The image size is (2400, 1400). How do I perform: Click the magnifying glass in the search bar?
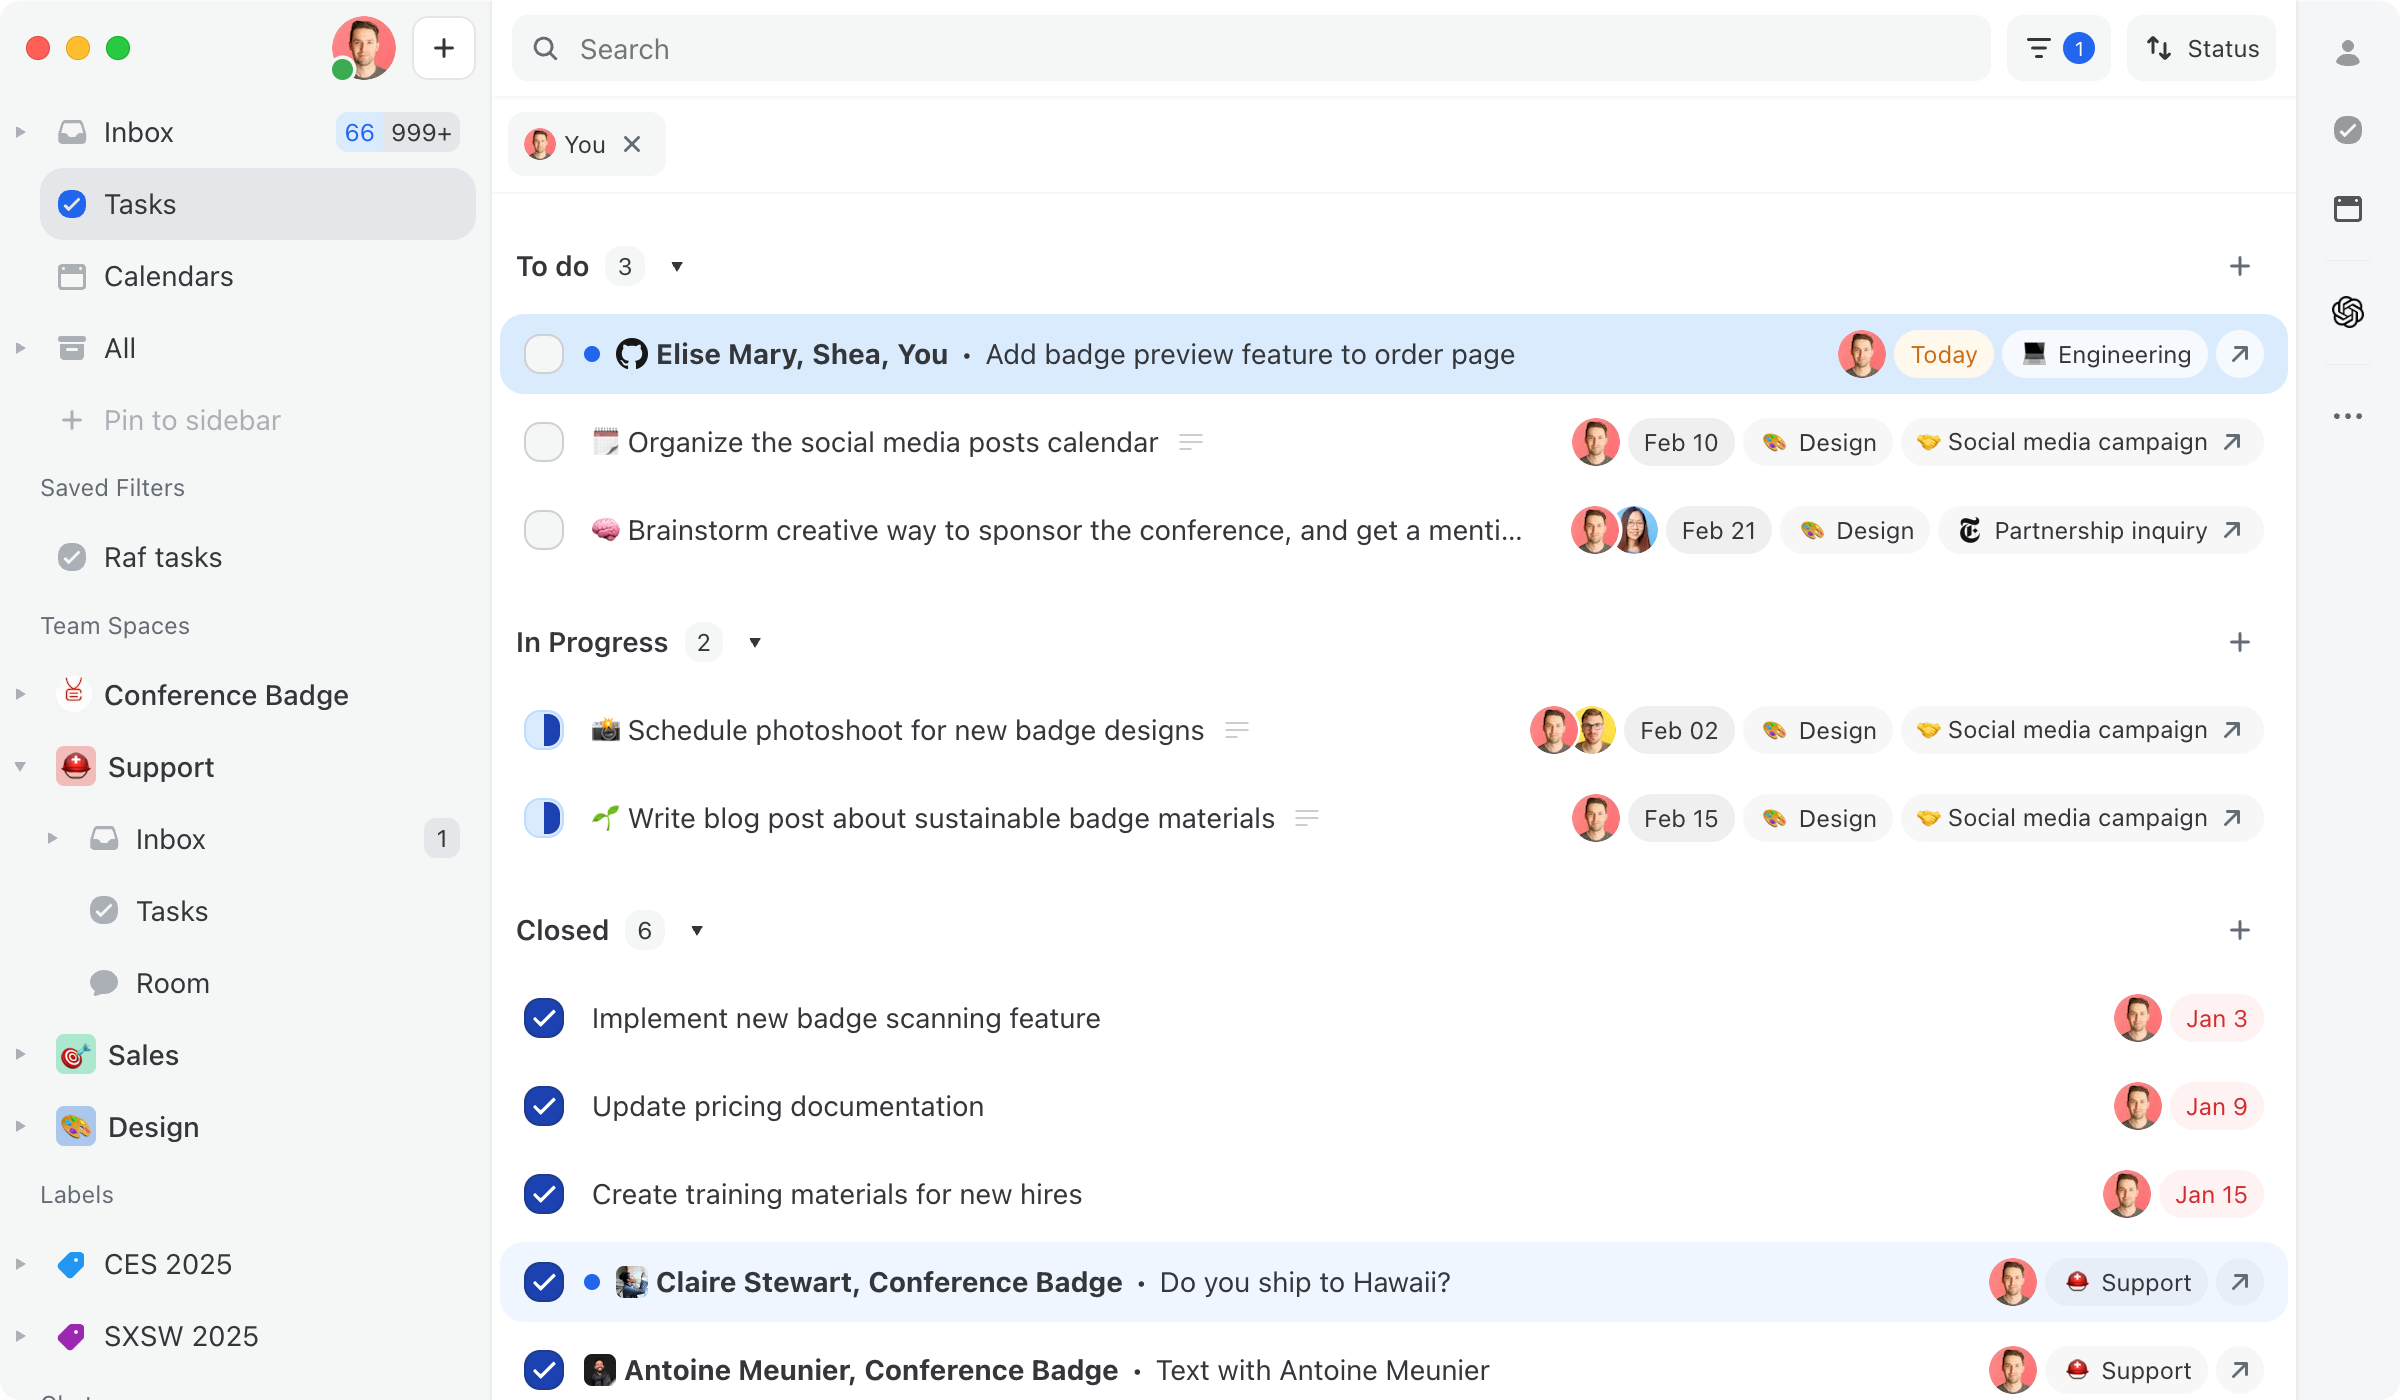546,48
